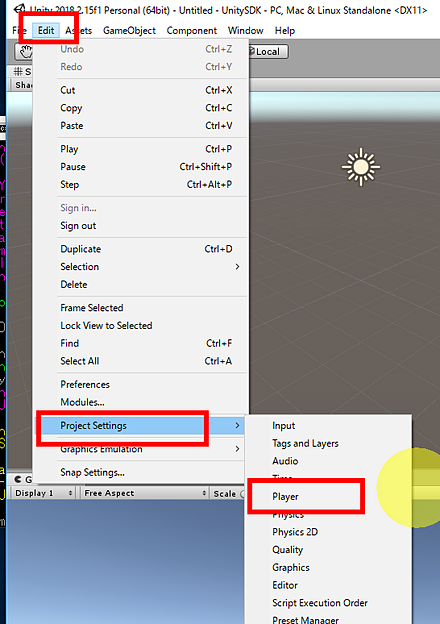Toggle the Local handle orientation button
Viewport: 440px width, 624px height.
(x=267, y=52)
